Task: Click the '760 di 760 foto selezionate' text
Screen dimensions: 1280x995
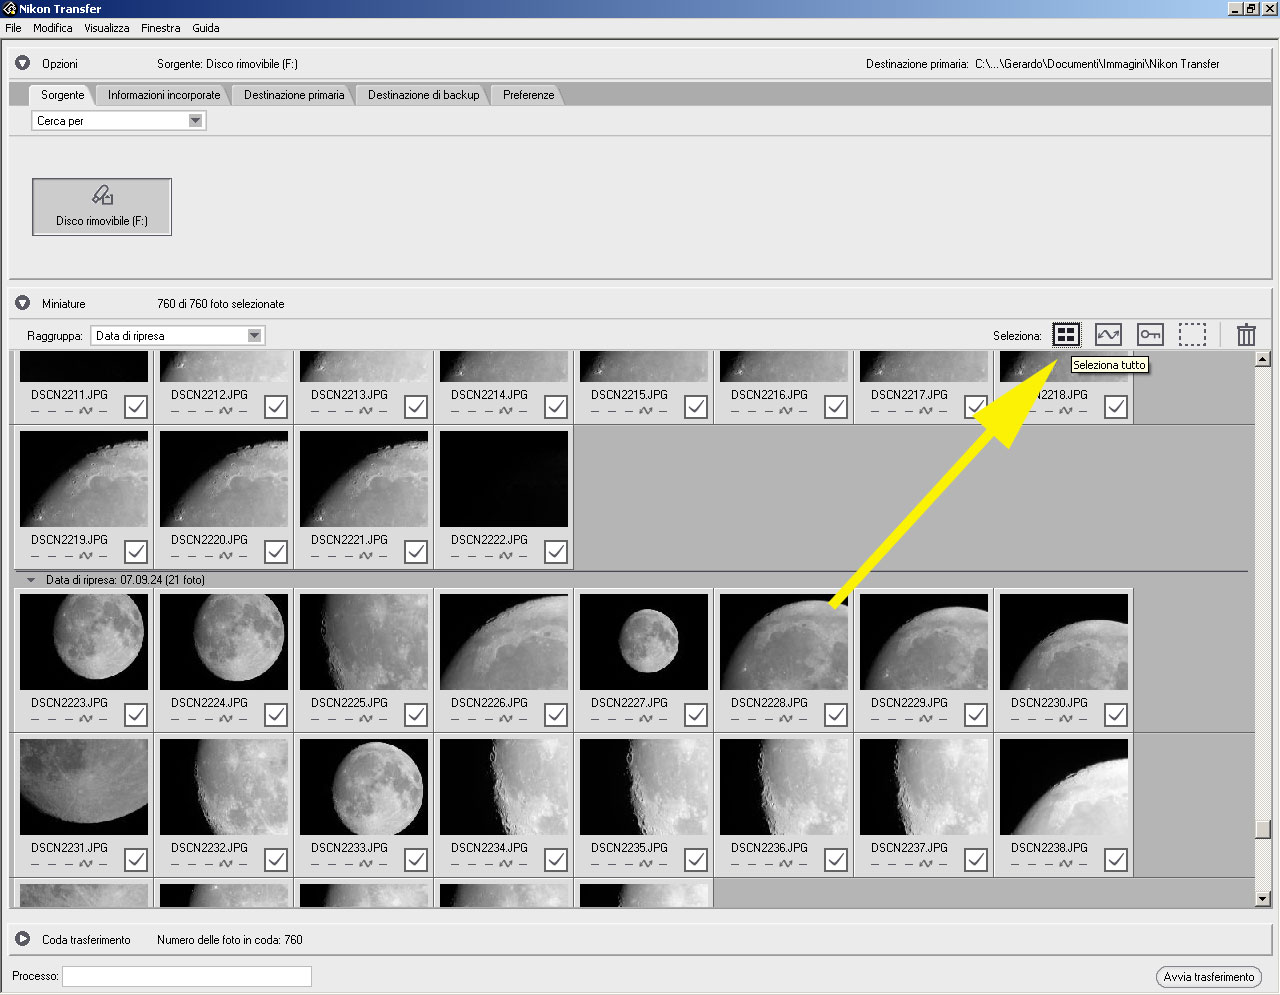Action: click(221, 304)
